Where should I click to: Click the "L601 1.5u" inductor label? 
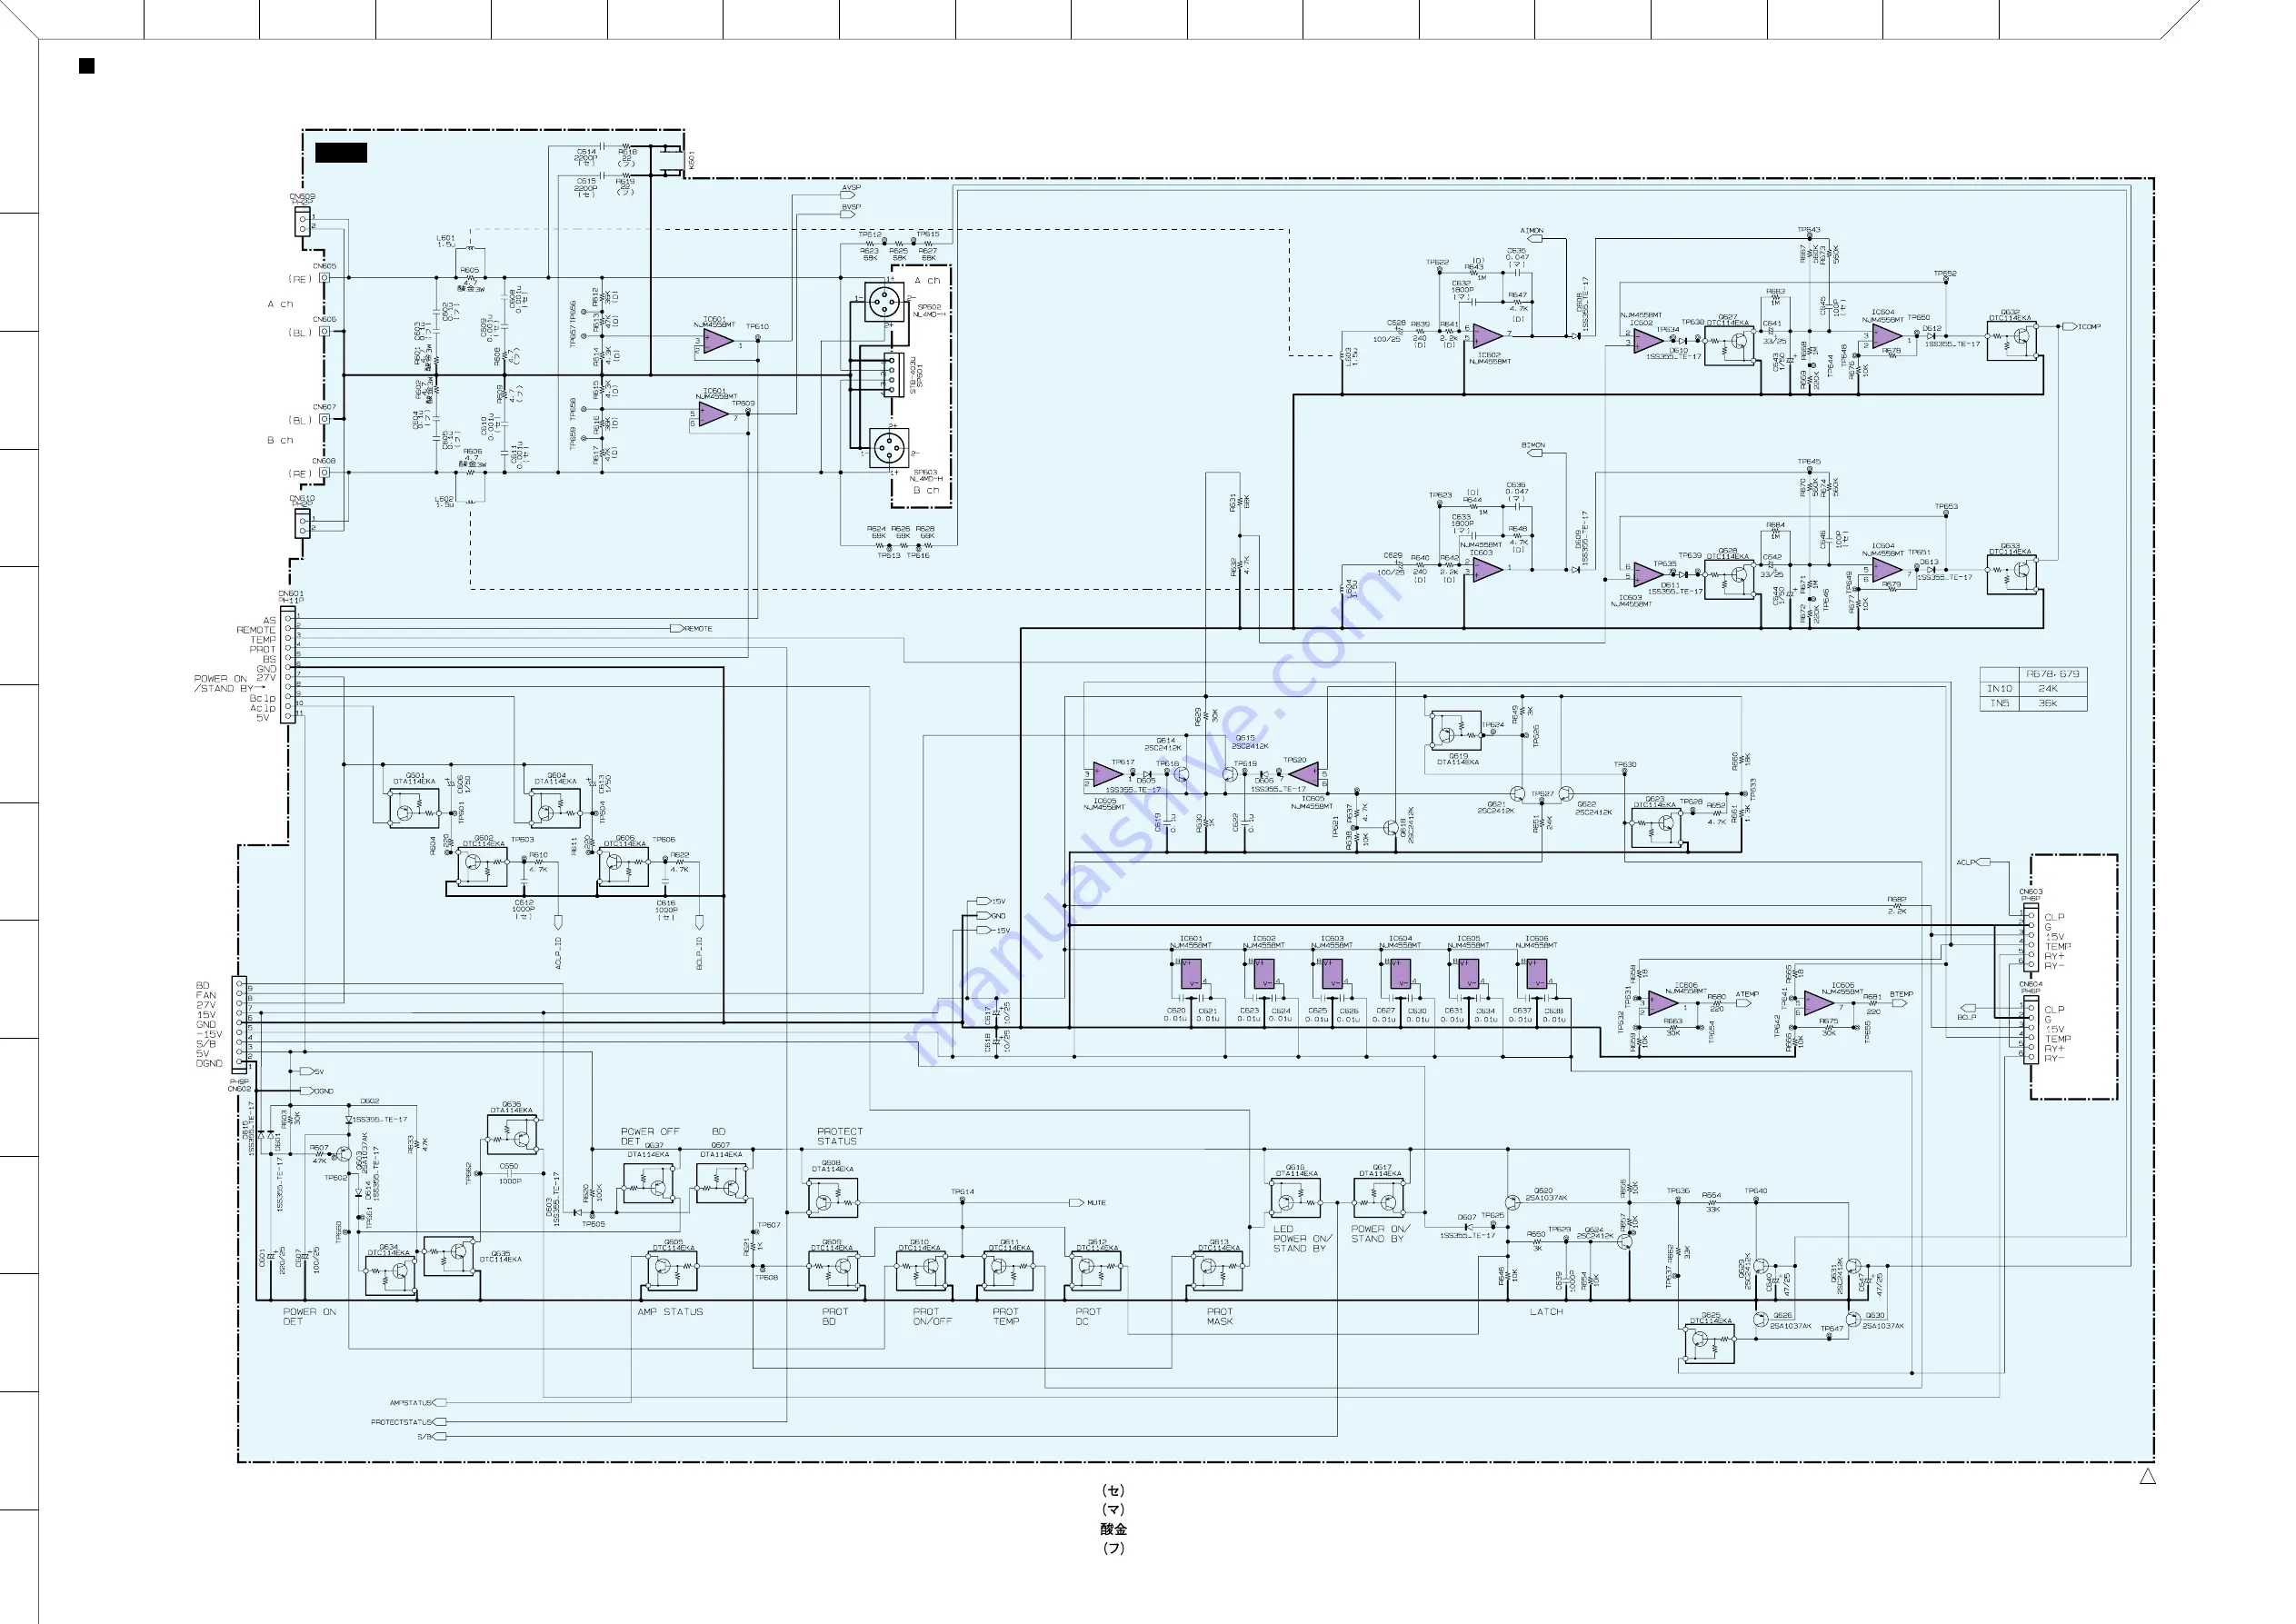click(x=446, y=241)
